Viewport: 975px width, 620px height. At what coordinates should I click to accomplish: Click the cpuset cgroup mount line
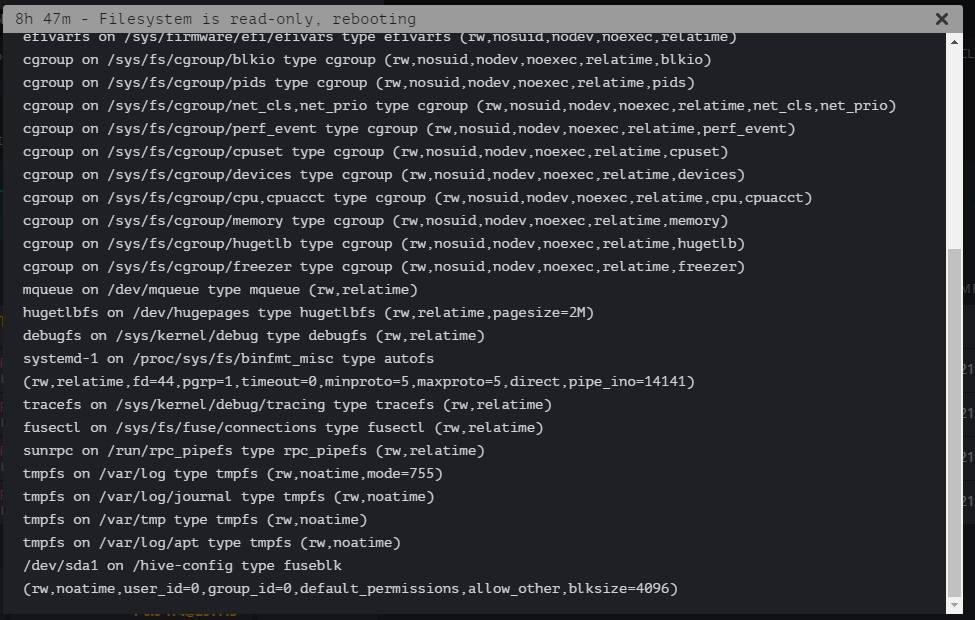tap(375, 152)
